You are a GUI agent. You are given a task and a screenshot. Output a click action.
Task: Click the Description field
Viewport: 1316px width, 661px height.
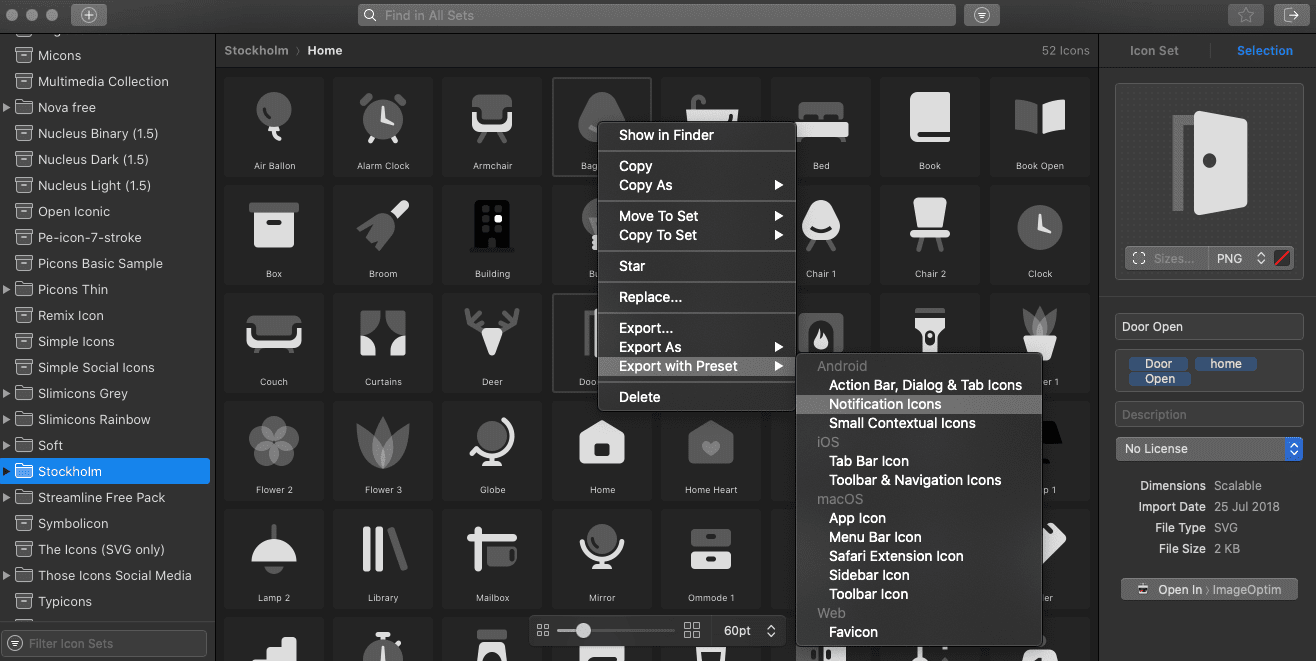[x=1209, y=414]
